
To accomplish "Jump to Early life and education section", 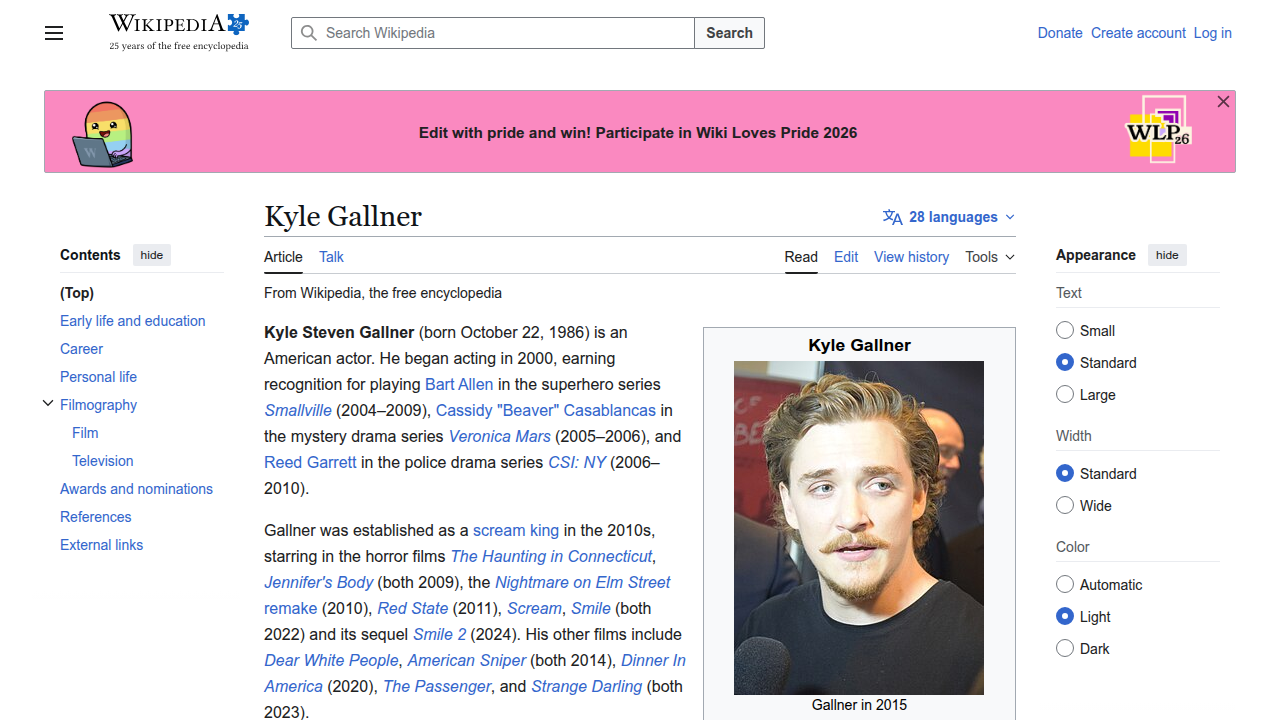I will [x=133, y=321].
